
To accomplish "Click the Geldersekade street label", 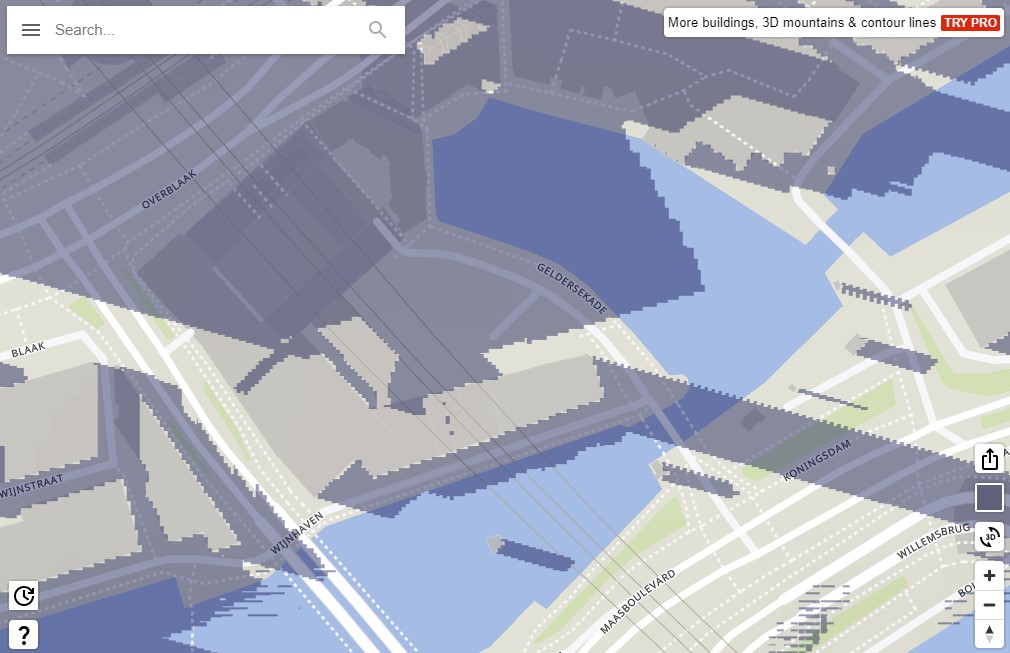I will pos(572,290).
